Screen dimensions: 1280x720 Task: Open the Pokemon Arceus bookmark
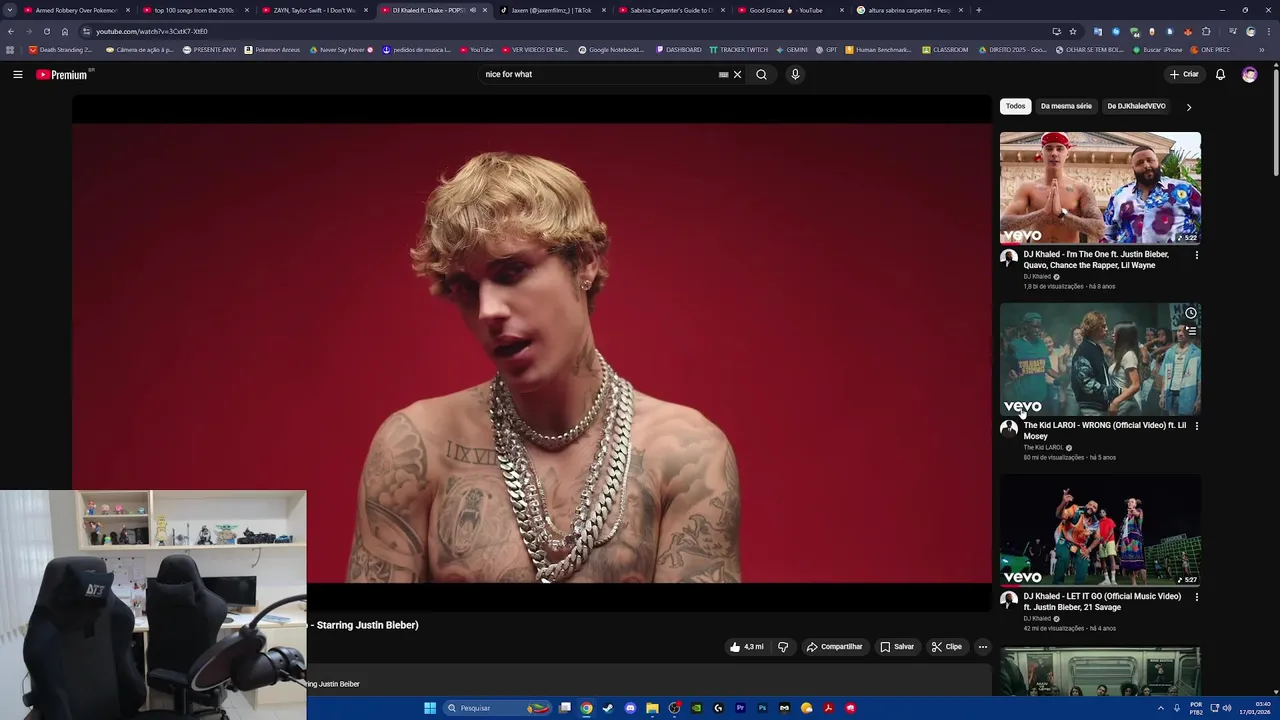coord(272,49)
